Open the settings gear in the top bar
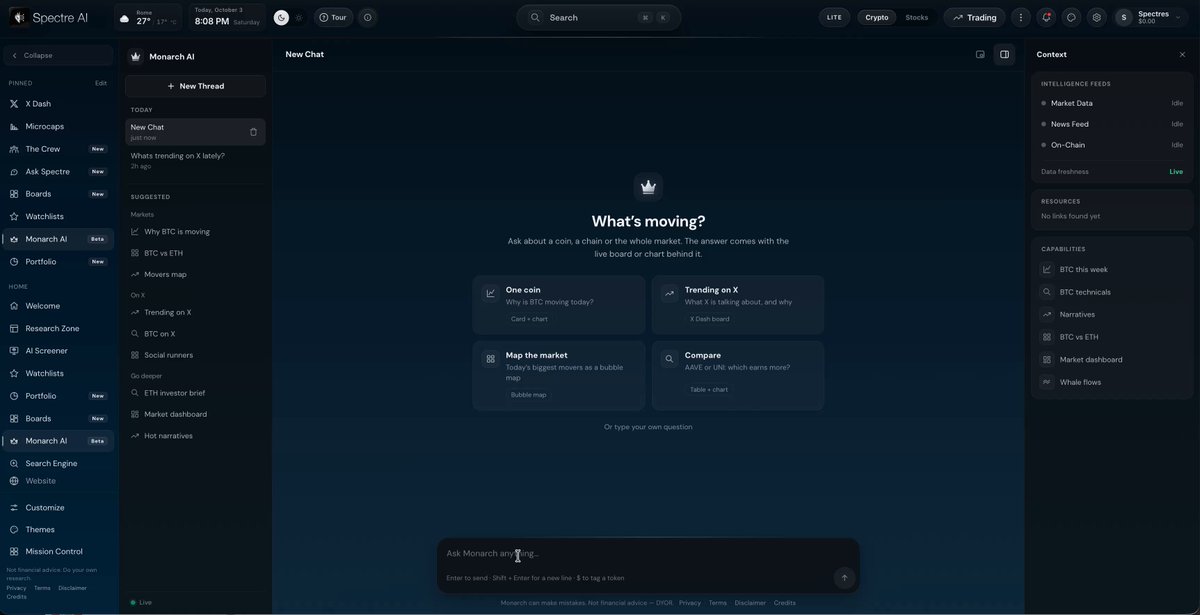This screenshot has height=615, width=1200. [x=1097, y=17]
